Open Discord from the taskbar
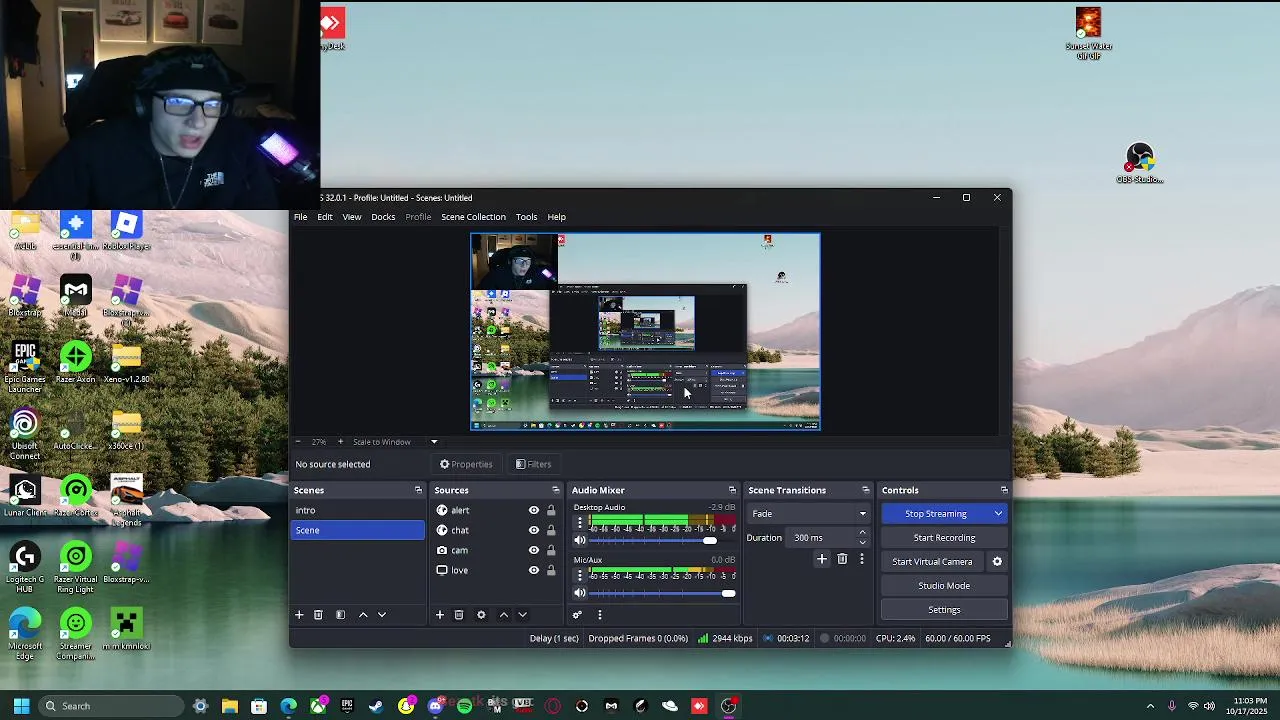Screen dimensions: 1280x720 (x=435, y=706)
